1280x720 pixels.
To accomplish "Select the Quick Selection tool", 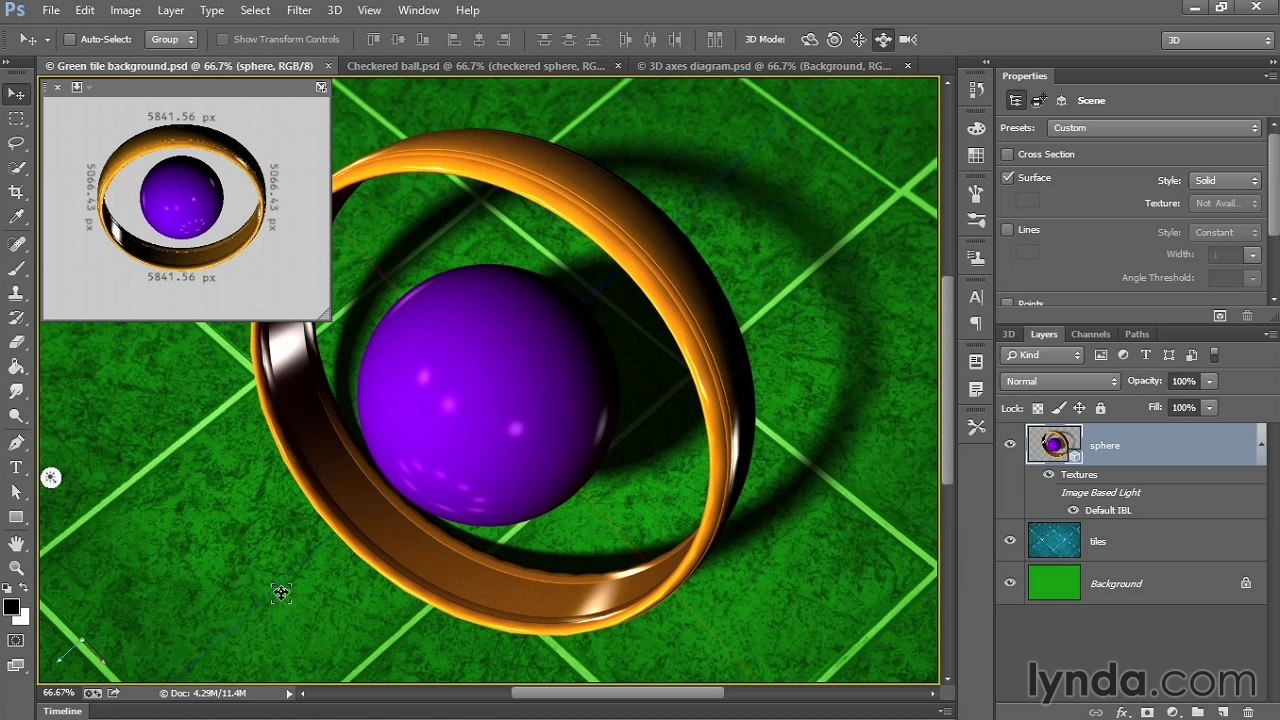I will click(16, 168).
